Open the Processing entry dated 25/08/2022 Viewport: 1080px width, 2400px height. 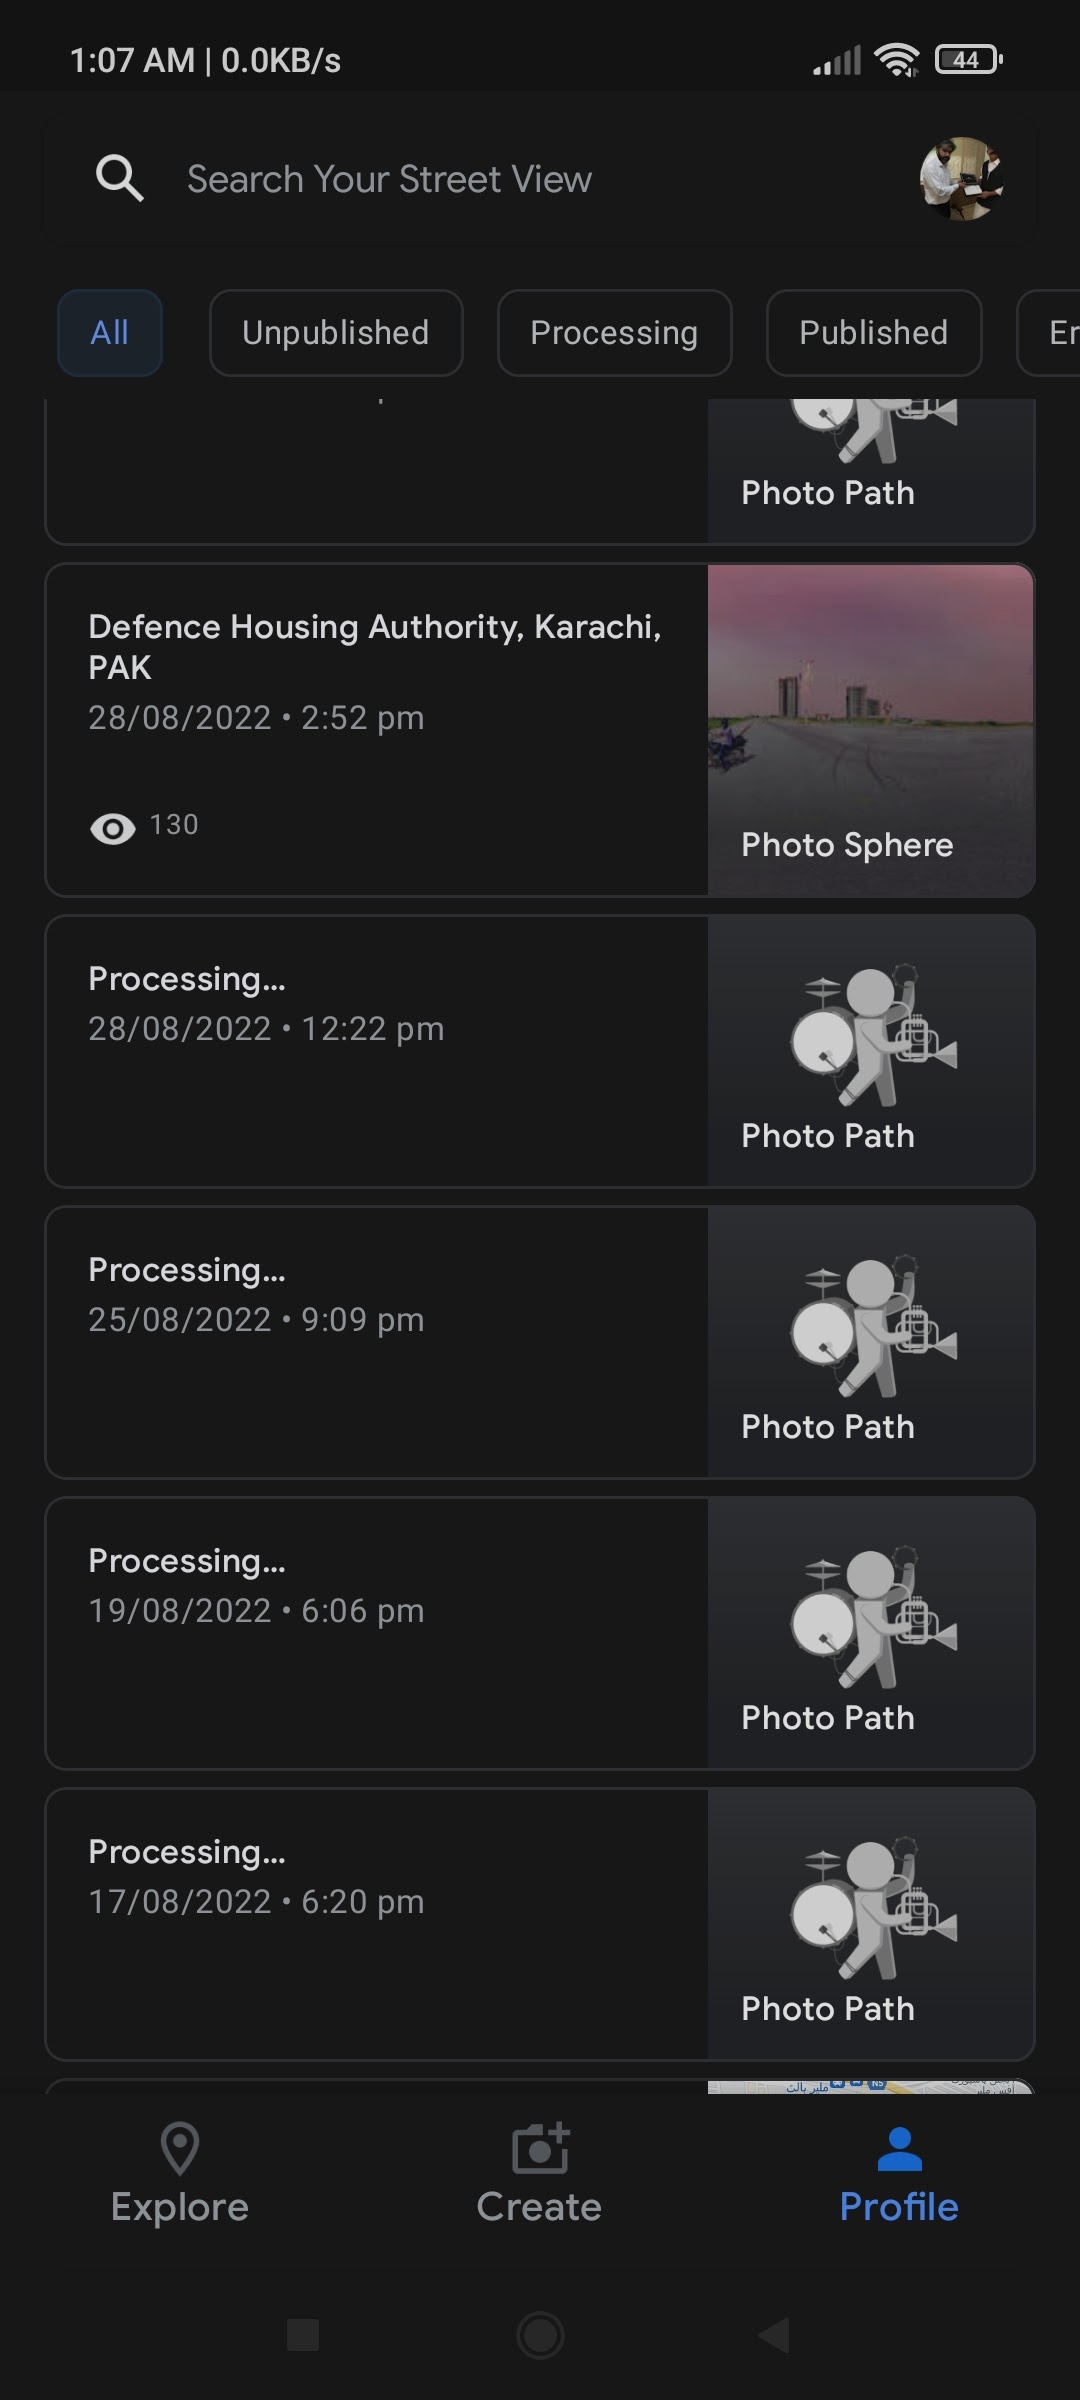pos(376,1342)
